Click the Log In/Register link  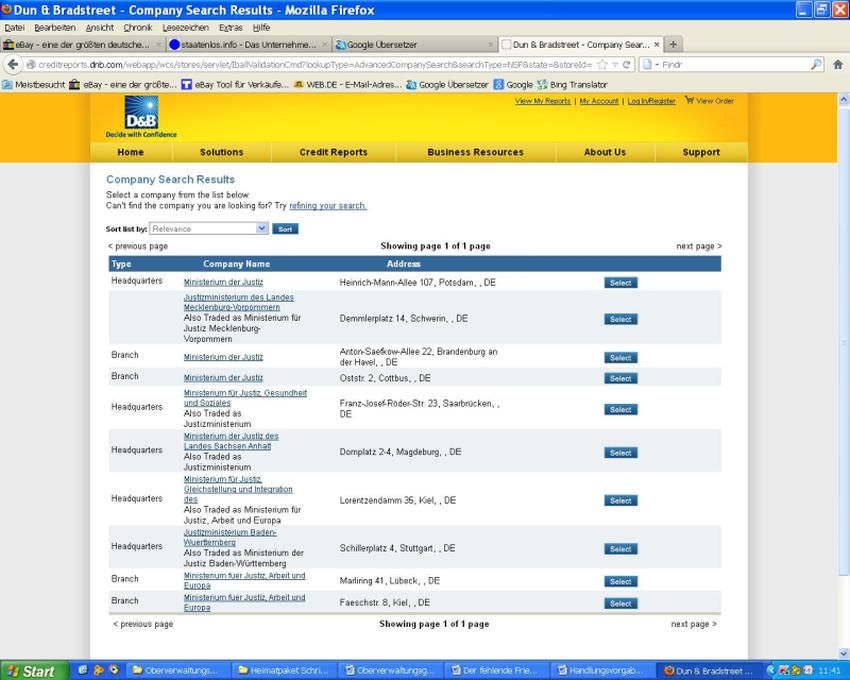click(x=652, y=101)
